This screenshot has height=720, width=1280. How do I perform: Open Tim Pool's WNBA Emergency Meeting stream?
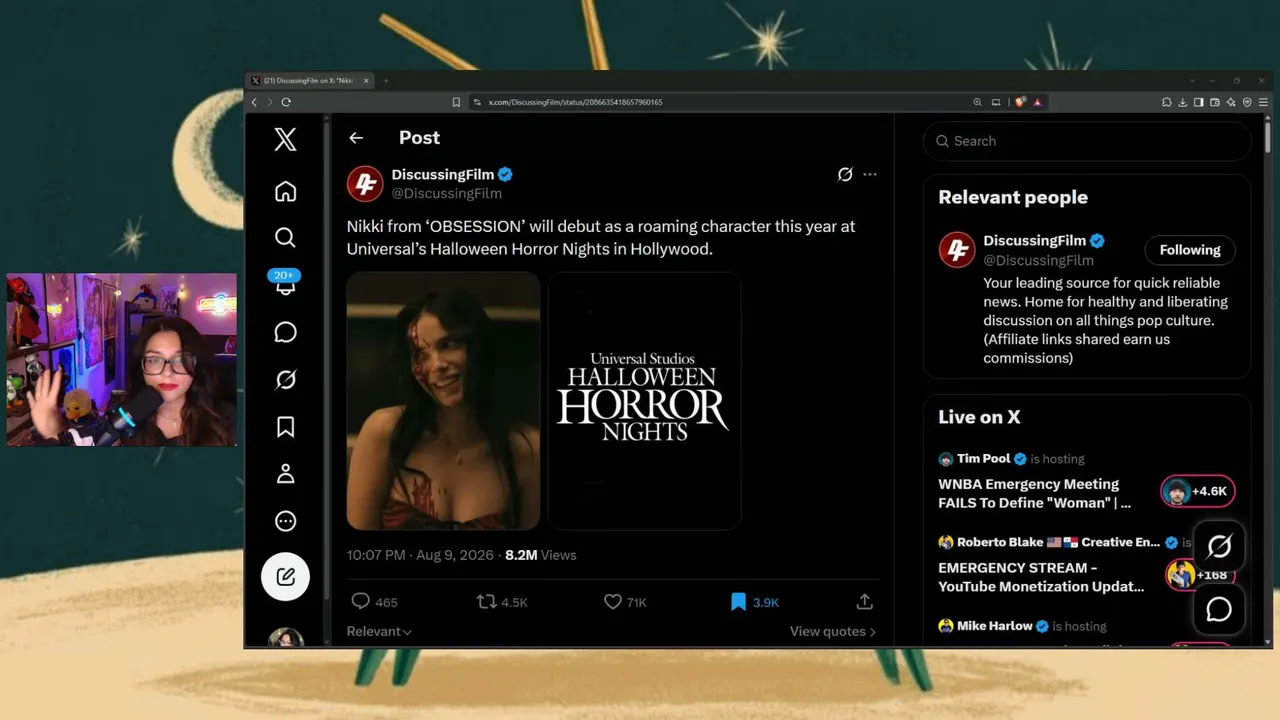[x=1035, y=493]
